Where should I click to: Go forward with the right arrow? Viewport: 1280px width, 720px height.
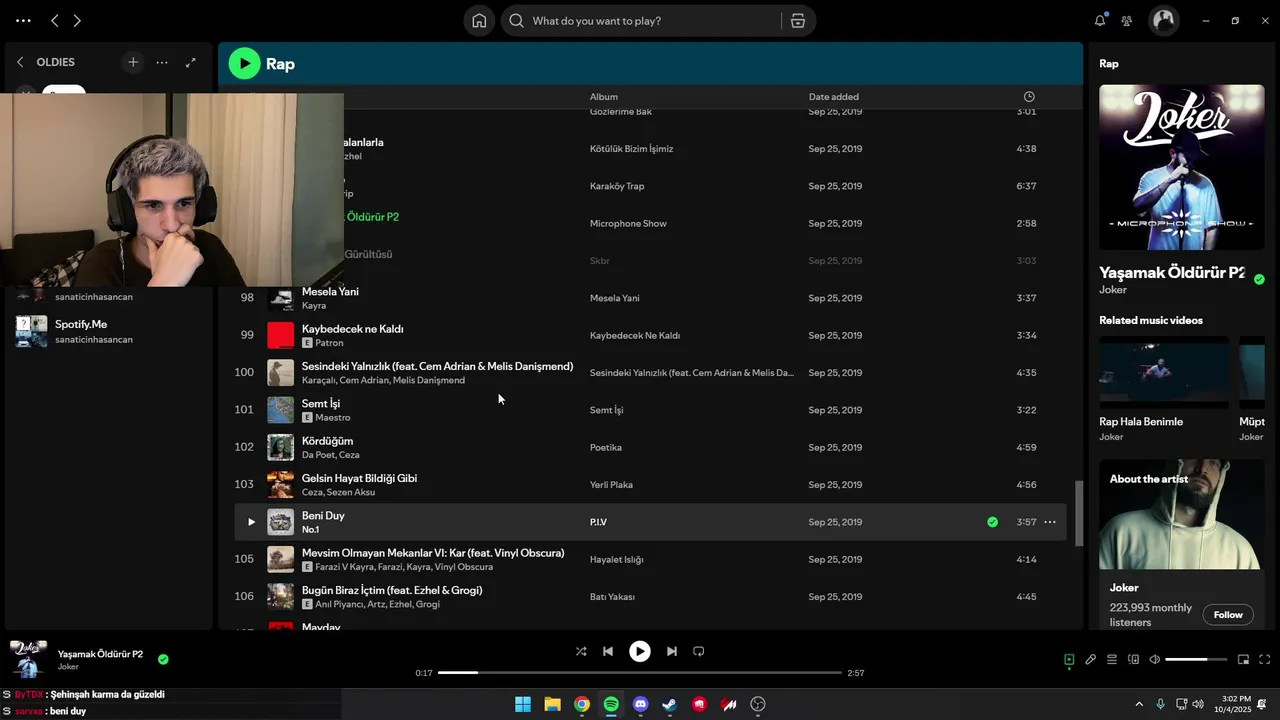[x=77, y=20]
